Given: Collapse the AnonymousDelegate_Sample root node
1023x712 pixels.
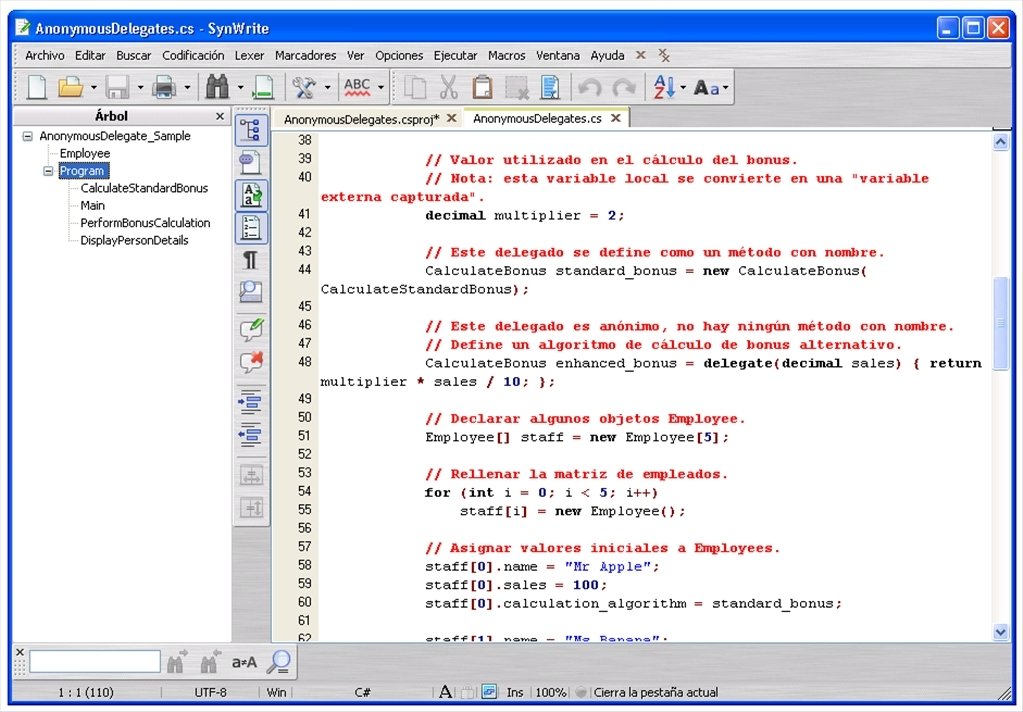Looking at the screenshot, I should pos(27,136).
